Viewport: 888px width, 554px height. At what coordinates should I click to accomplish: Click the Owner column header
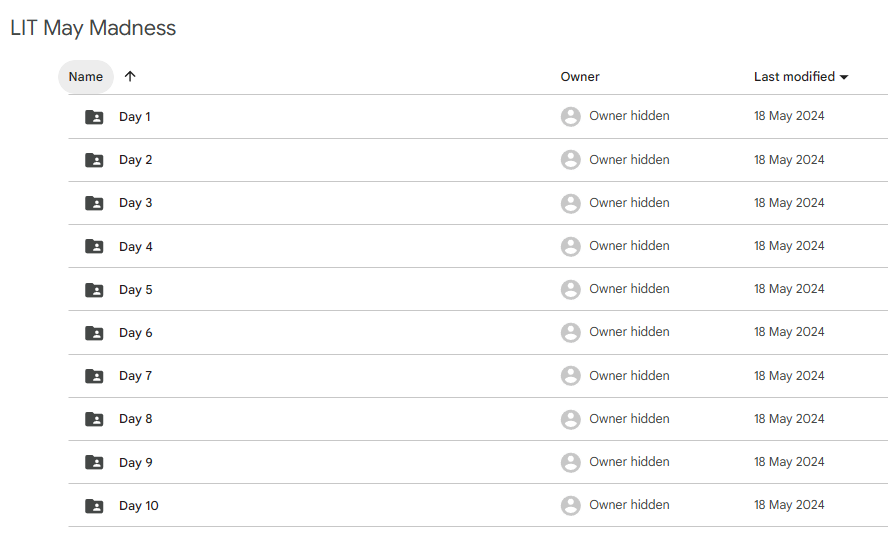pos(580,77)
